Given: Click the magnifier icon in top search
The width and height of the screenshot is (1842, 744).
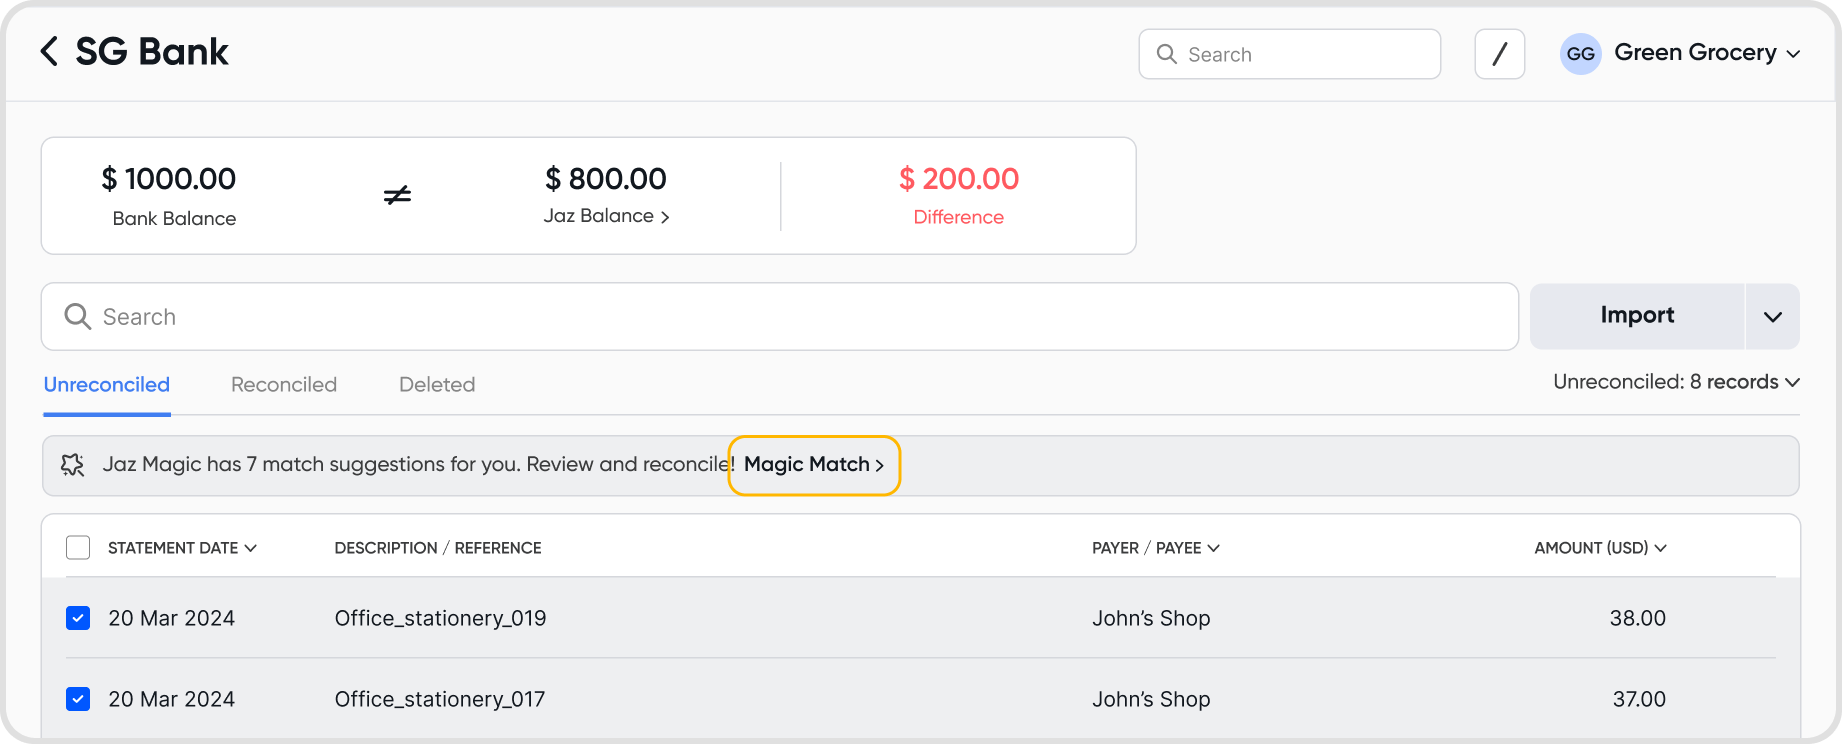Looking at the screenshot, I should coord(1166,54).
